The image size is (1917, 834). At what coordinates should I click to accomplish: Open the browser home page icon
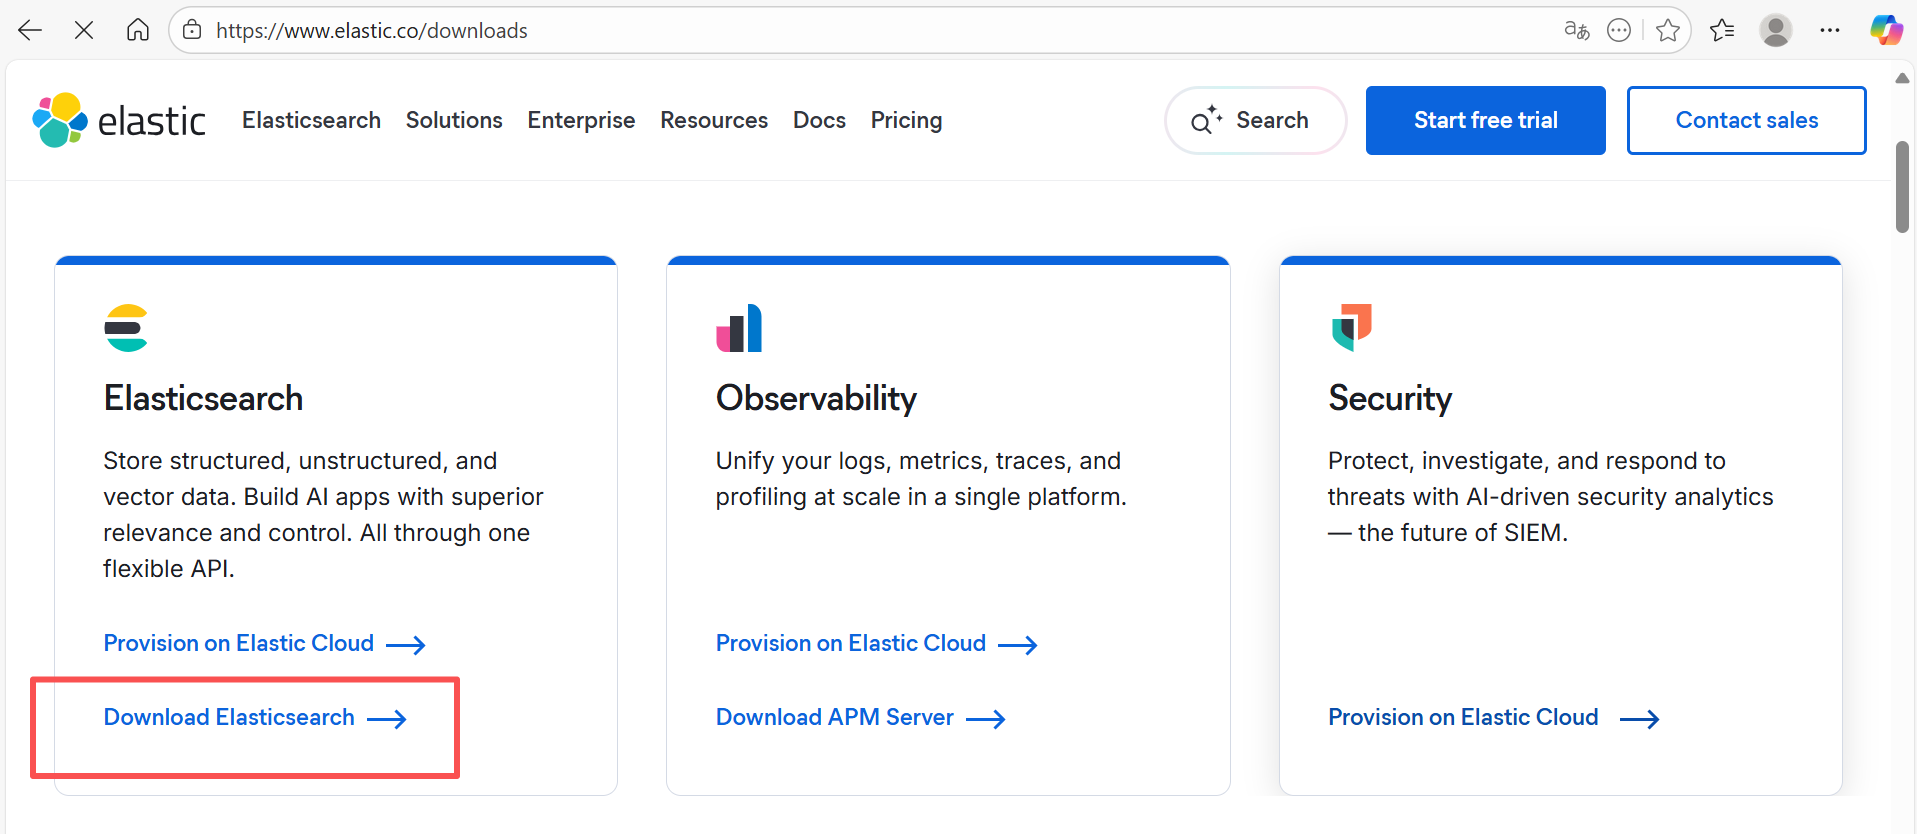click(x=138, y=30)
